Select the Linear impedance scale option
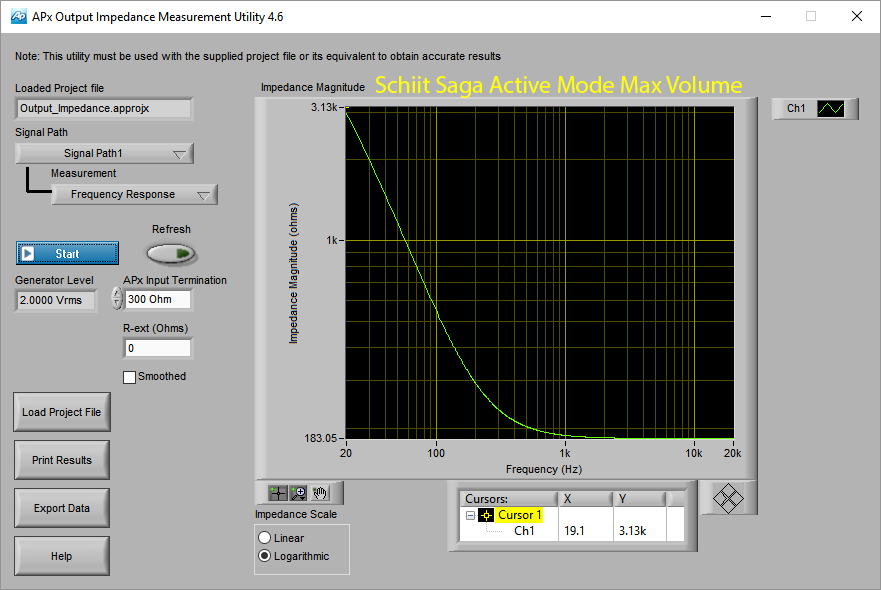This screenshot has height=590, width=881. [265, 538]
